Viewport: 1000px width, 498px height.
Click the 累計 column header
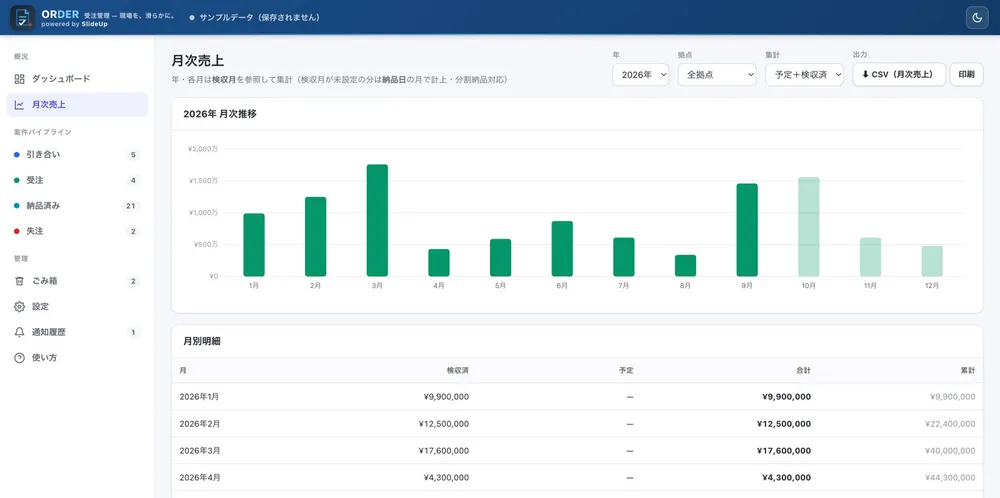[967, 370]
